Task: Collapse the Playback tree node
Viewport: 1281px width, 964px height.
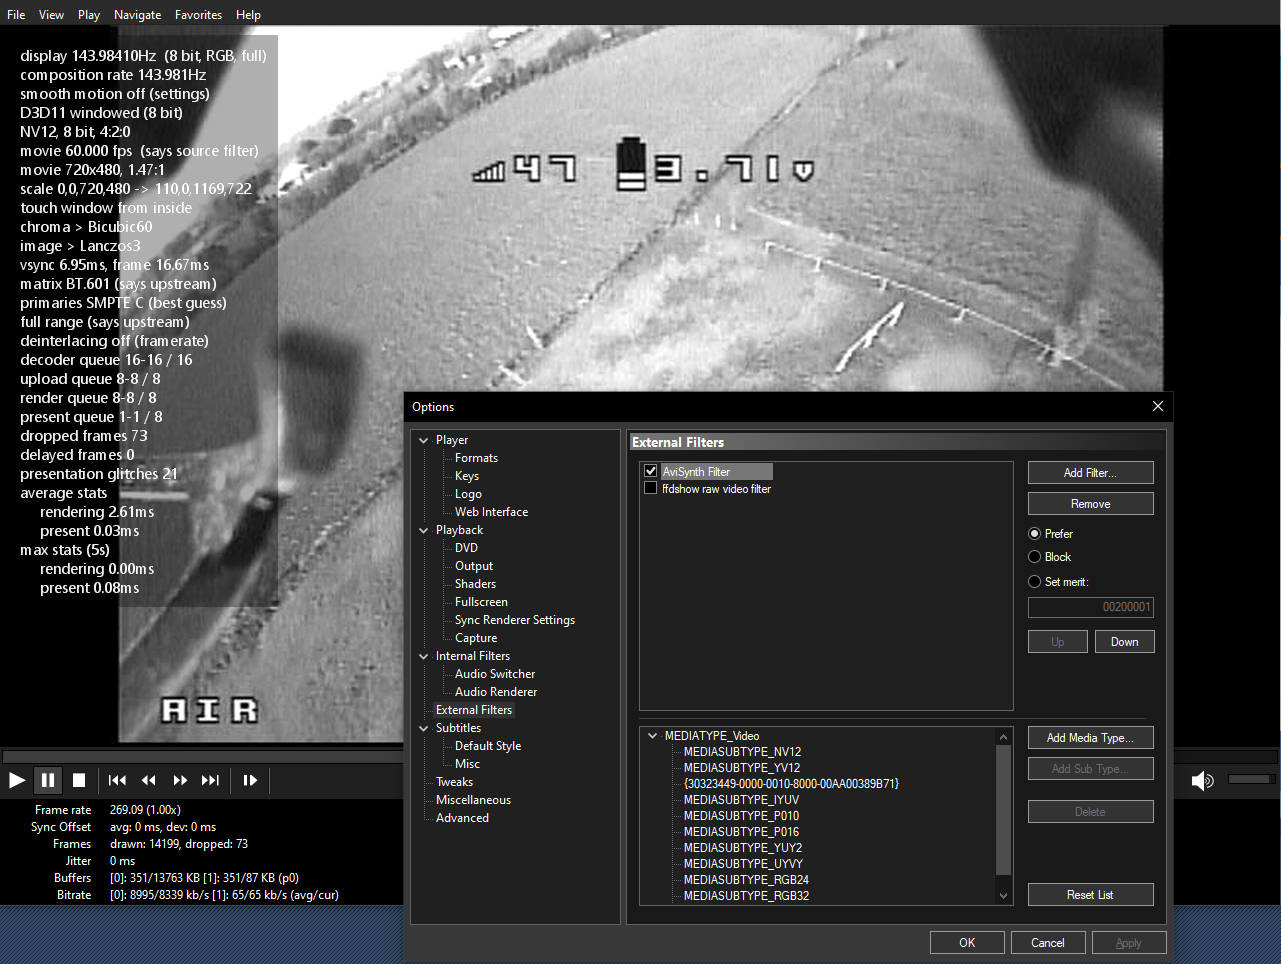Action: click(424, 530)
